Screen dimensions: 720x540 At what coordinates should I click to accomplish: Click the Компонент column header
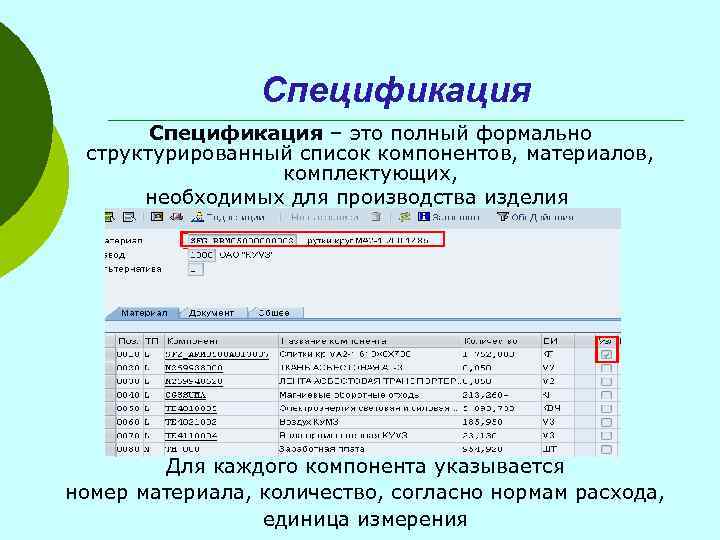tap(221, 341)
